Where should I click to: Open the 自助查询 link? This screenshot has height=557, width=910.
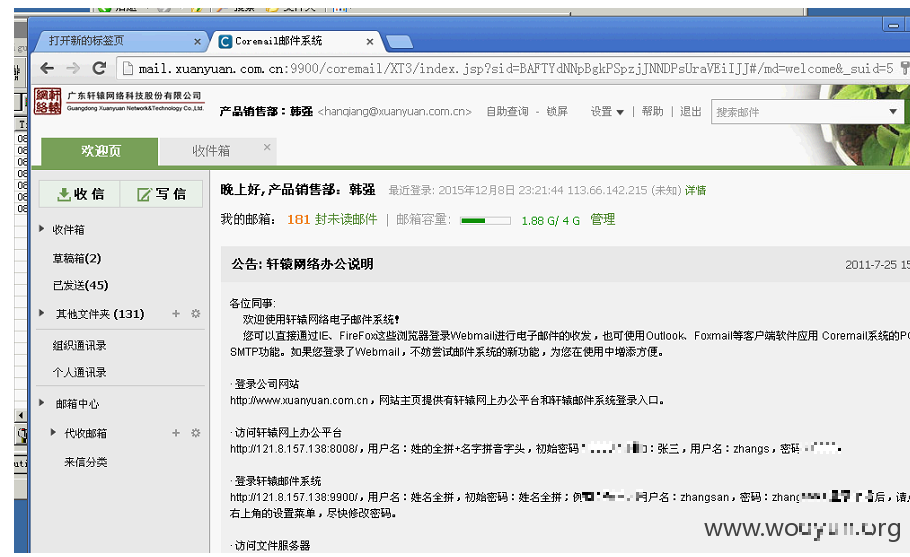(507, 111)
